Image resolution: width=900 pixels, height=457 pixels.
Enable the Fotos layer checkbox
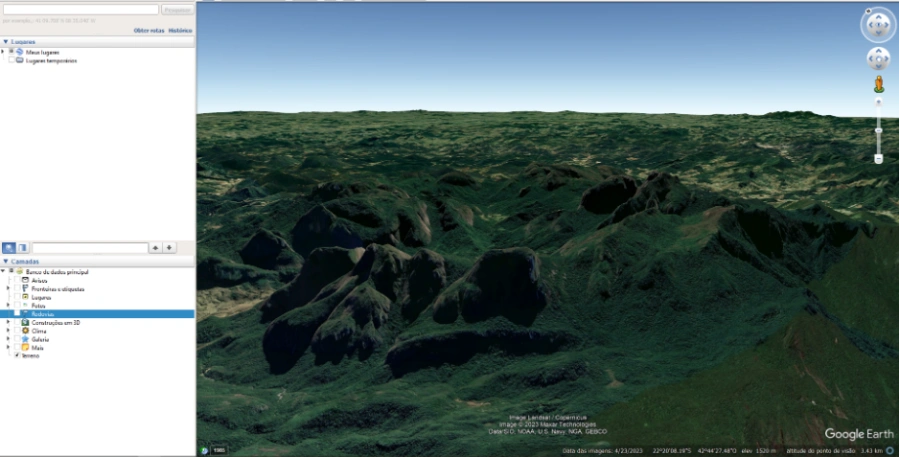pos(17,305)
